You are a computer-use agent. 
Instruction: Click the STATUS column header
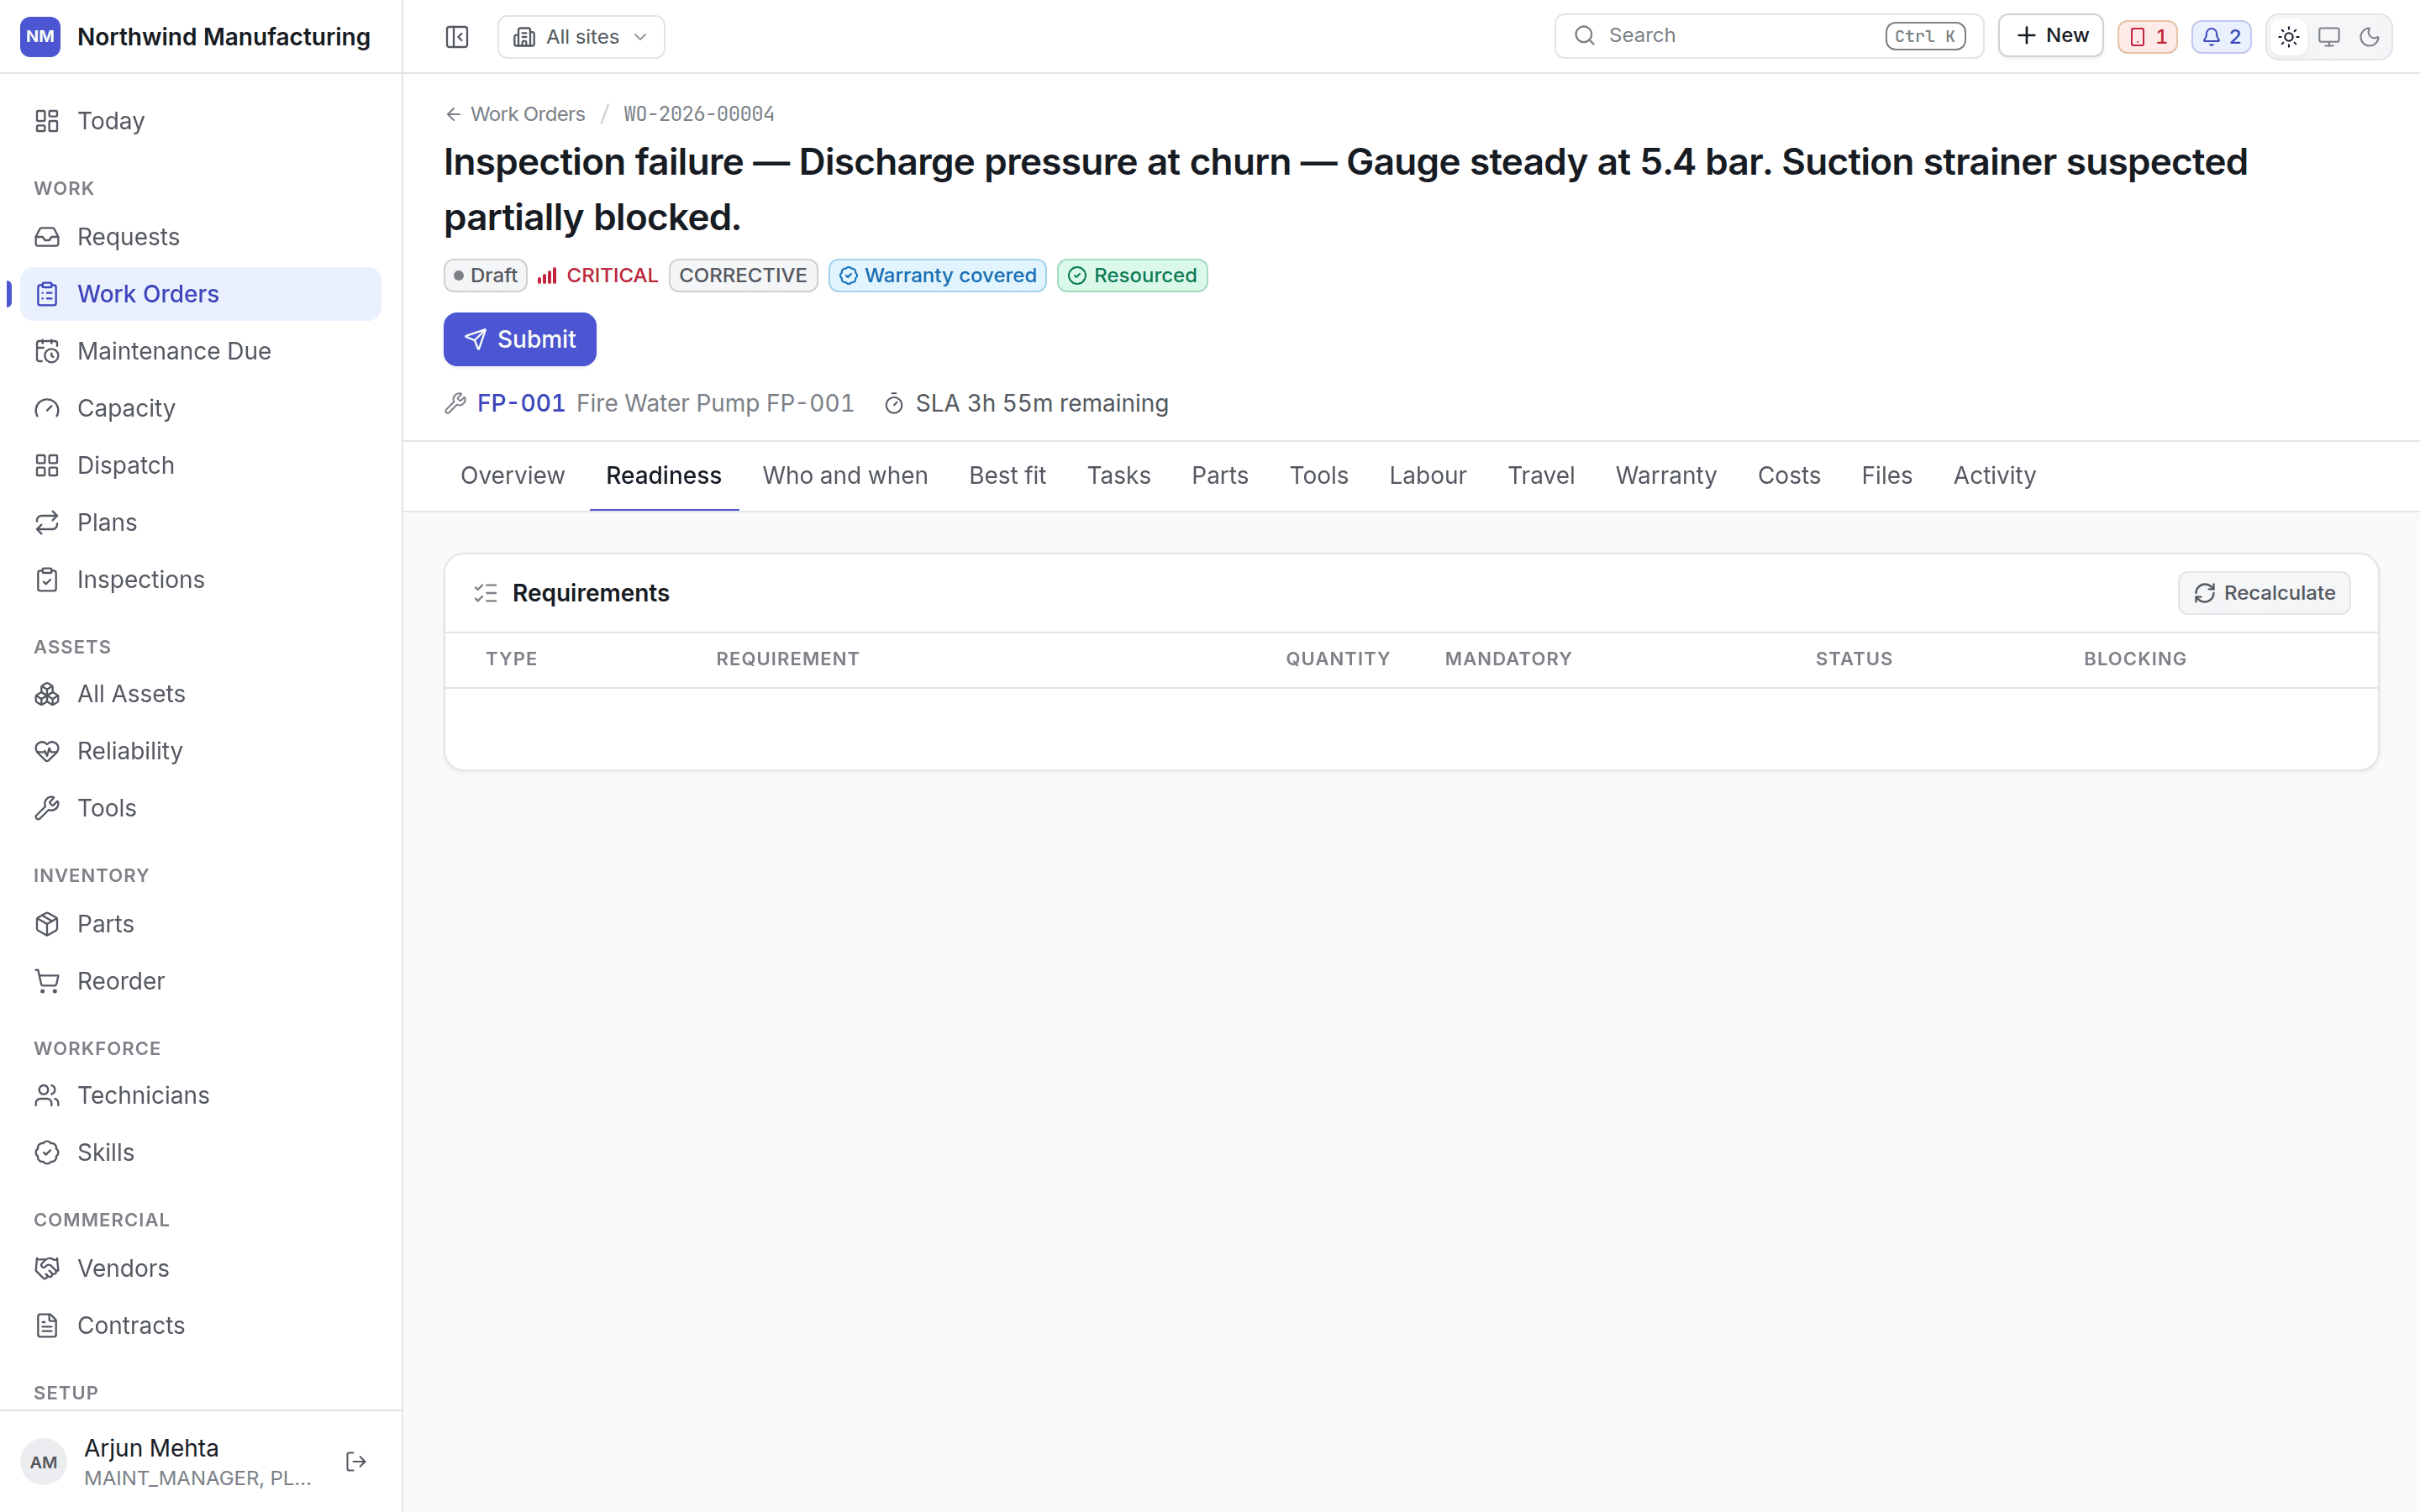pos(1853,659)
